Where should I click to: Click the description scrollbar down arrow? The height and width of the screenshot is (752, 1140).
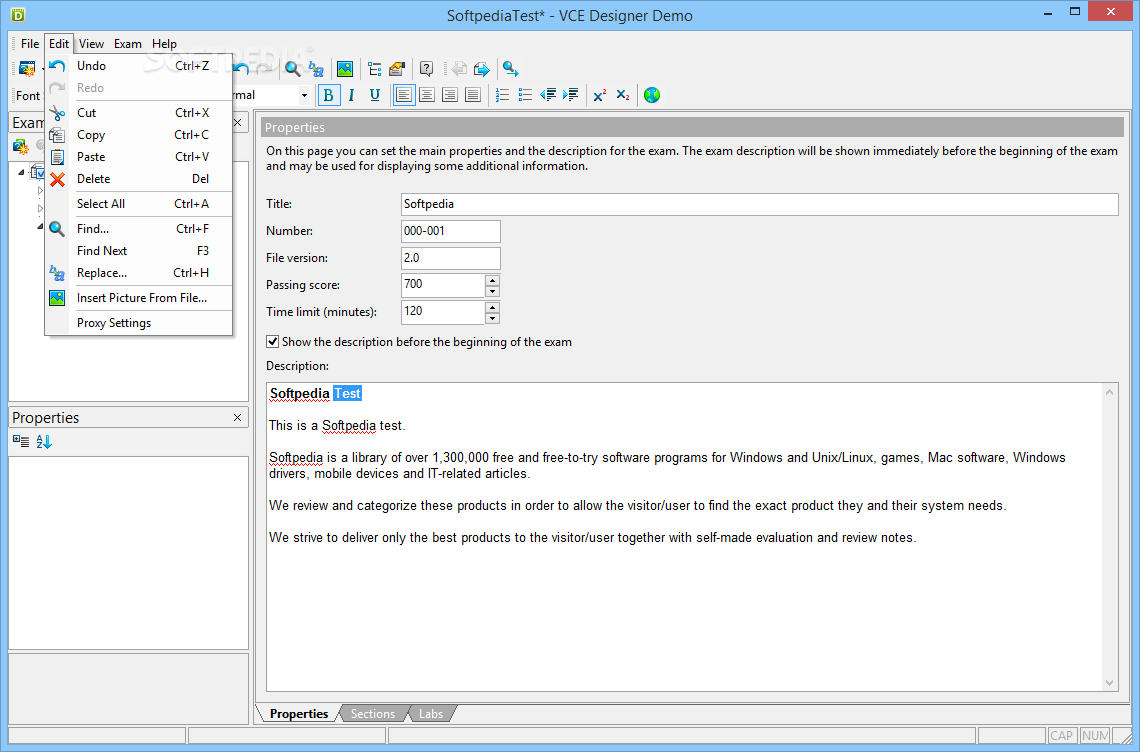click(1109, 682)
